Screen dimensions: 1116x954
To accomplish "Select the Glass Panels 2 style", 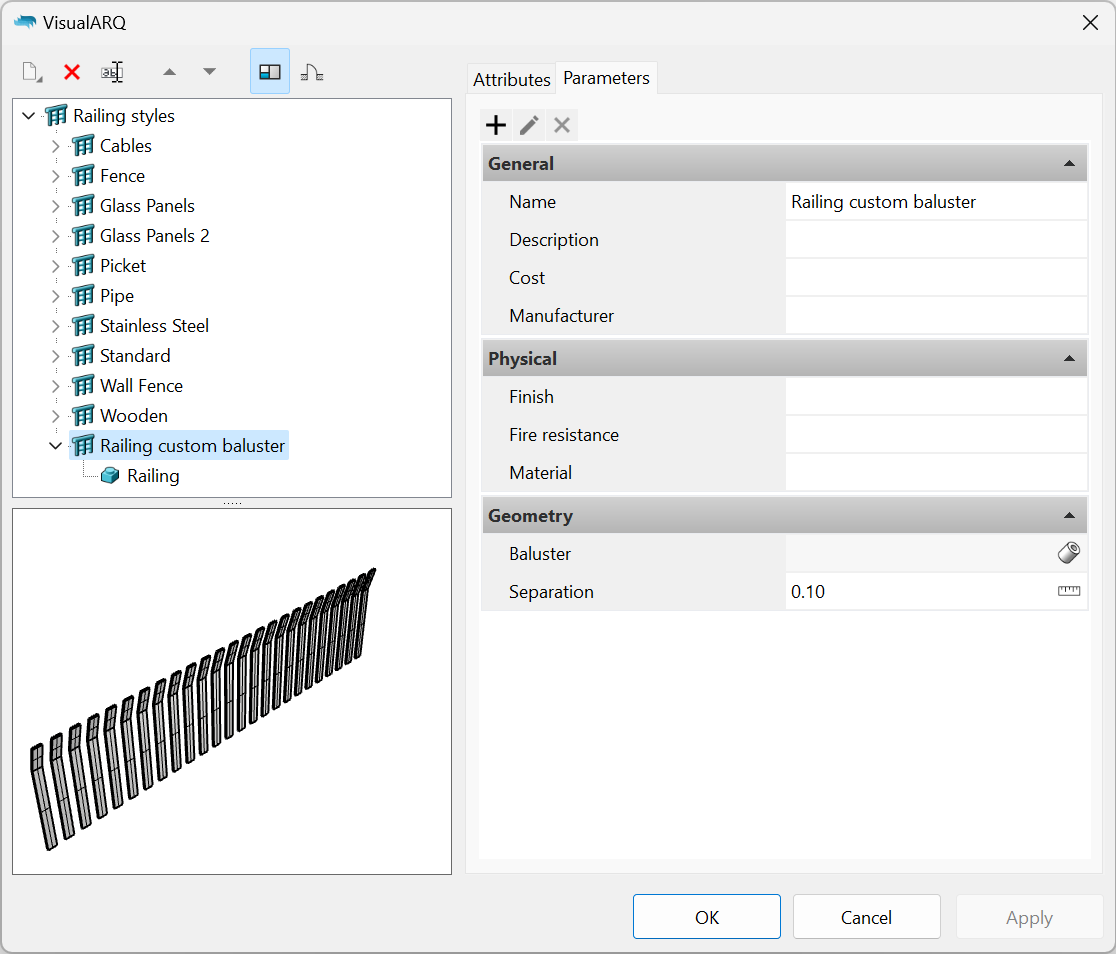I will (x=154, y=236).
